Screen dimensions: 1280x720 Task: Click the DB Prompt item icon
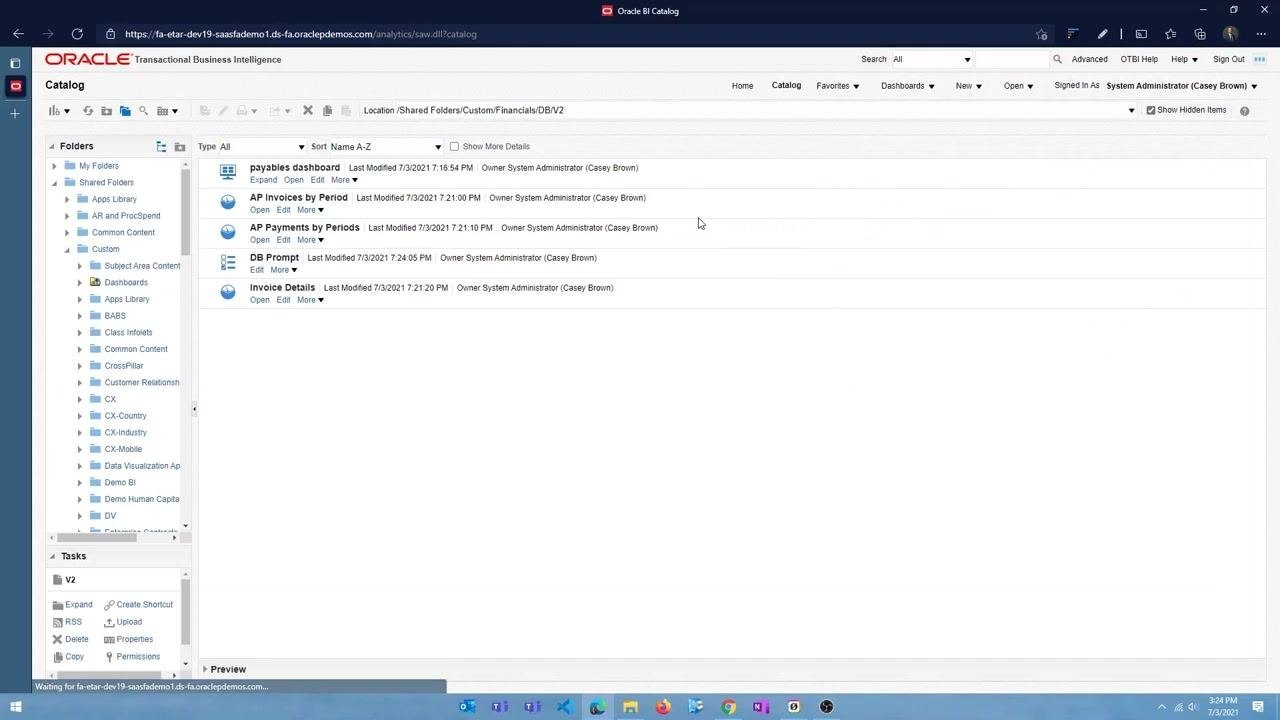228,262
